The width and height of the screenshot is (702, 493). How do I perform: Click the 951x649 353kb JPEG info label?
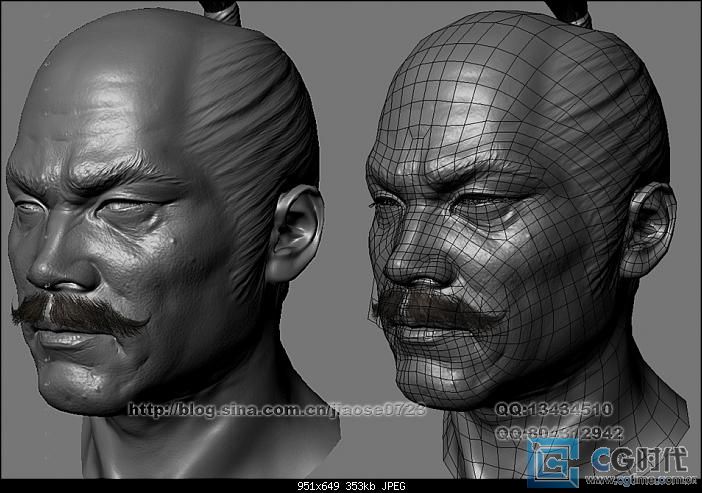(x=350, y=486)
